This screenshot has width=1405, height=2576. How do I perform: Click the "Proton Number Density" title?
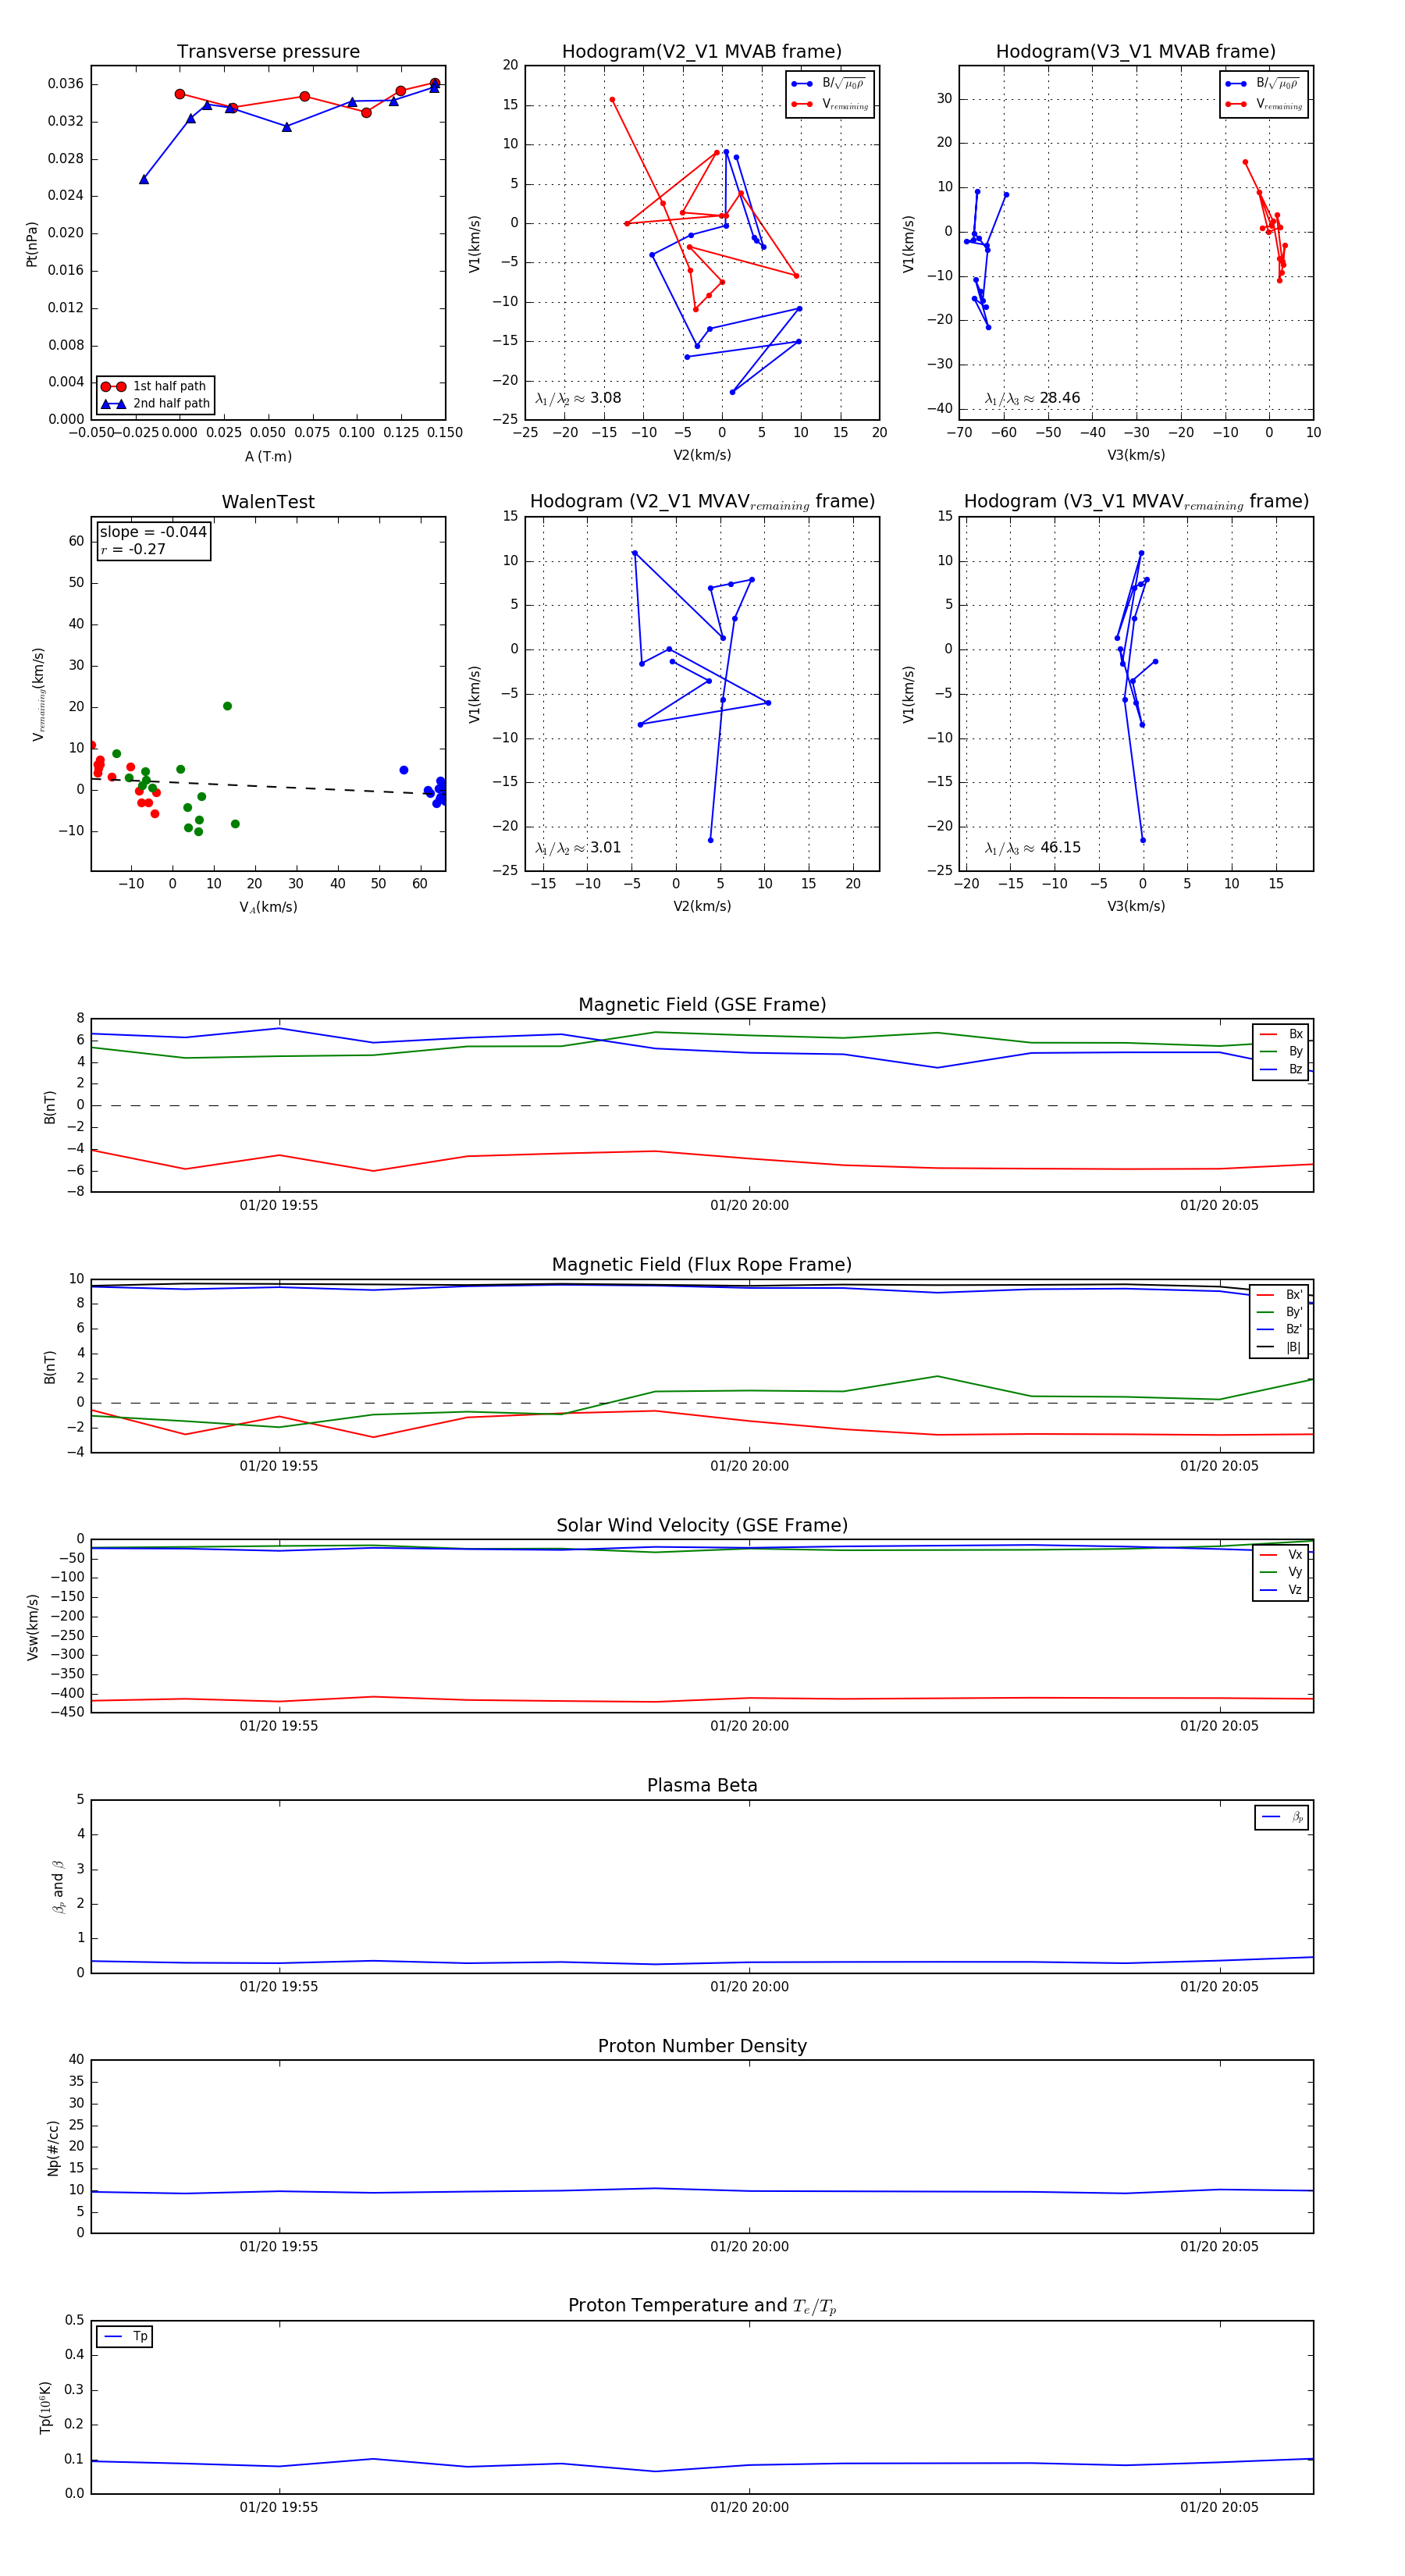coord(702,2045)
